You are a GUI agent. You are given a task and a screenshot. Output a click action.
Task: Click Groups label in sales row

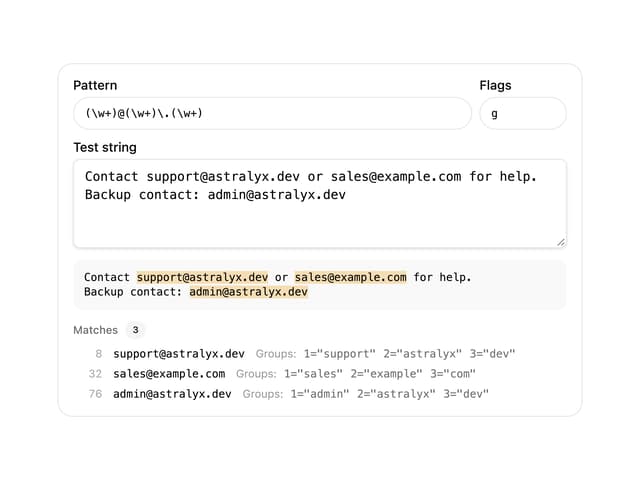tap(256, 373)
